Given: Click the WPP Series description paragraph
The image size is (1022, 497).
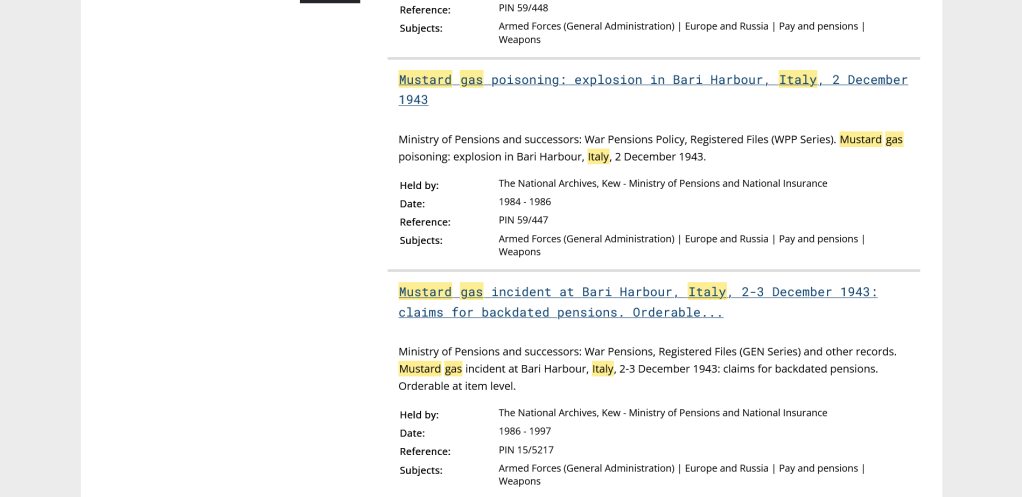Looking at the screenshot, I should [x=650, y=148].
